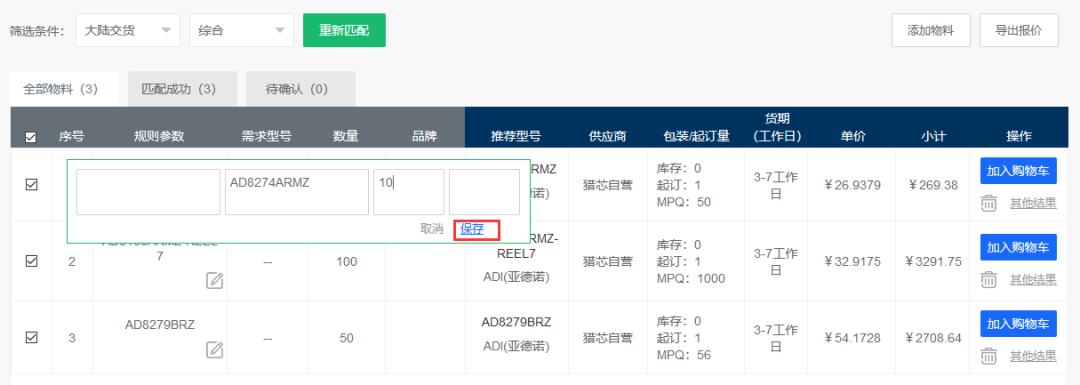1080x385 pixels.
Task: Click MPQ: 56 text in row 3
Action: click(685, 355)
